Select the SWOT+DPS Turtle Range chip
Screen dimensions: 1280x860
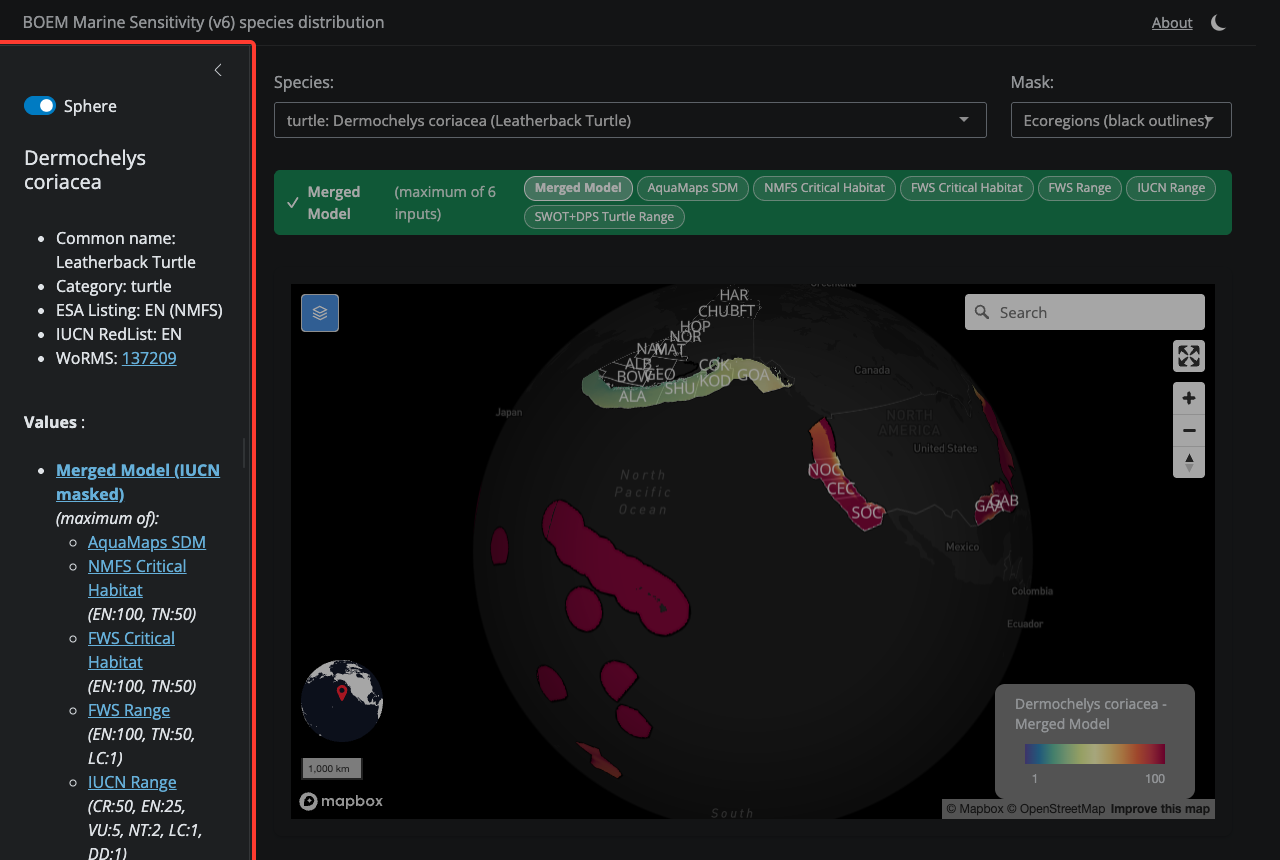(x=604, y=216)
